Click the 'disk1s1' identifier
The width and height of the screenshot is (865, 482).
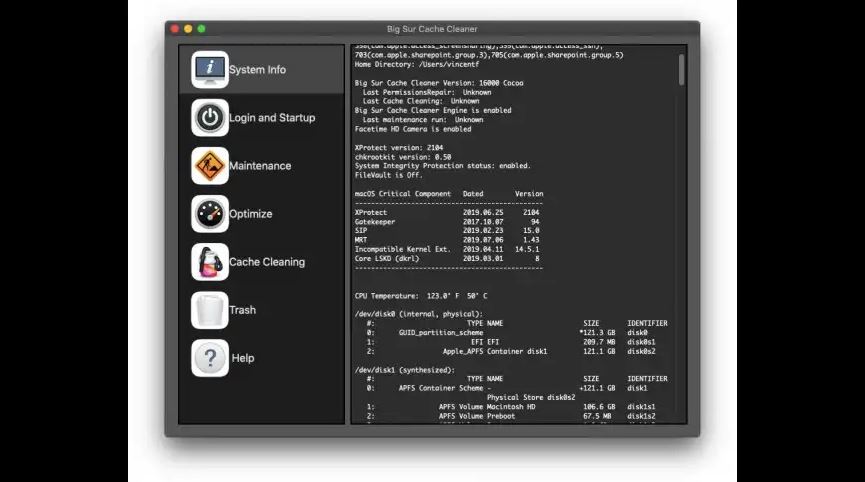click(641, 407)
